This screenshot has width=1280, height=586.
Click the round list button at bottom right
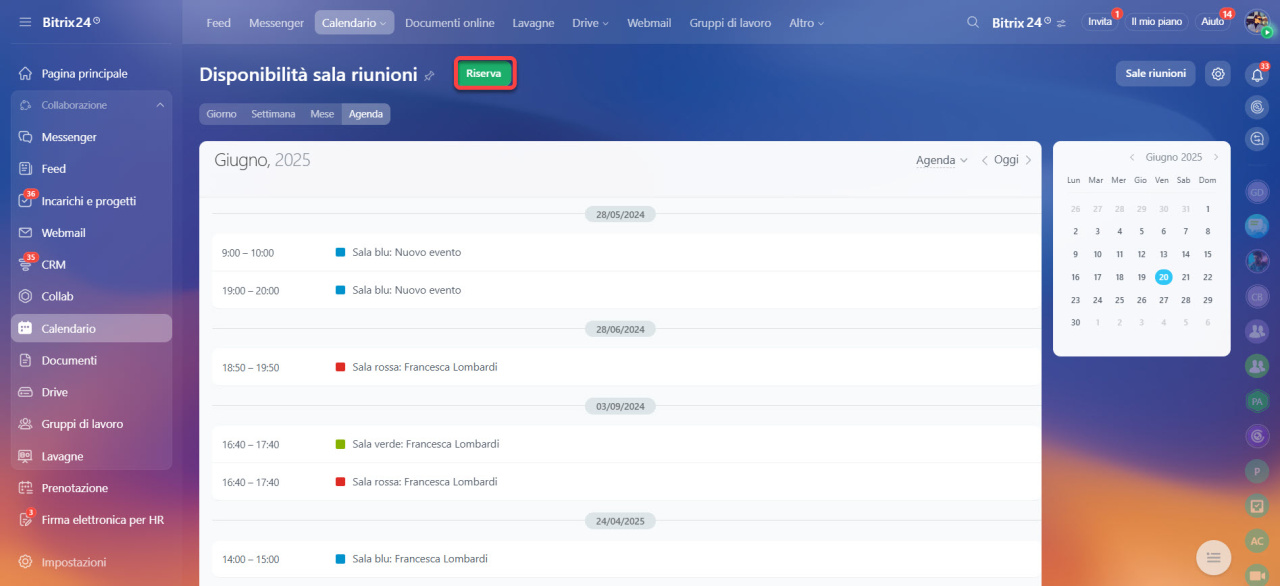(x=1213, y=557)
